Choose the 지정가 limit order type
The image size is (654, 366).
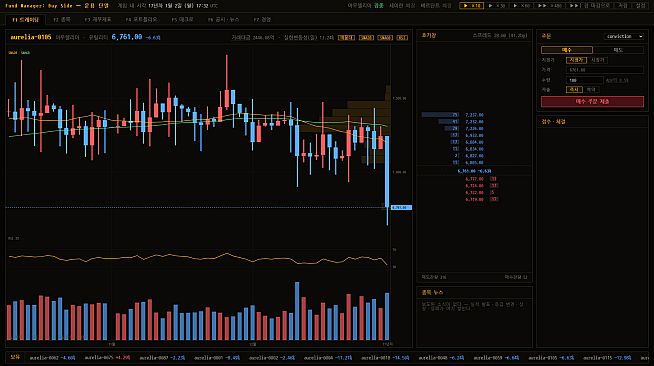click(576, 60)
